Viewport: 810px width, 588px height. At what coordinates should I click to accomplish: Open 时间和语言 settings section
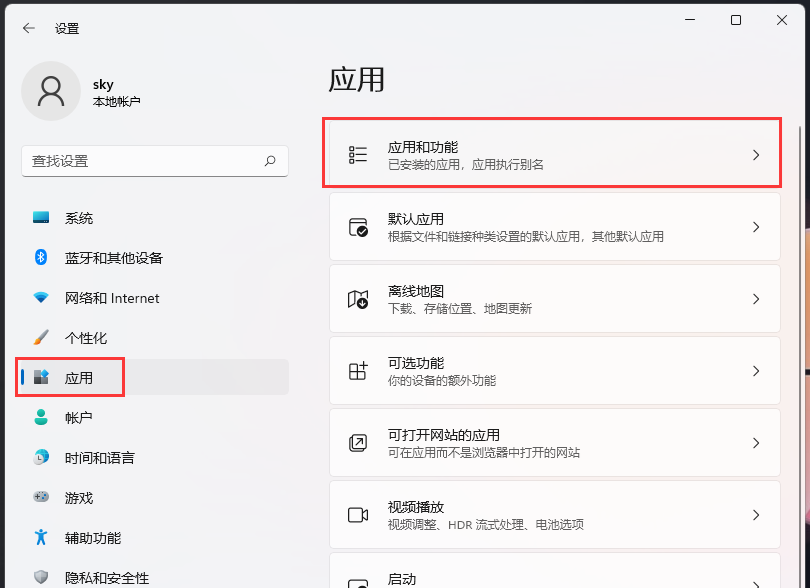click(99, 458)
